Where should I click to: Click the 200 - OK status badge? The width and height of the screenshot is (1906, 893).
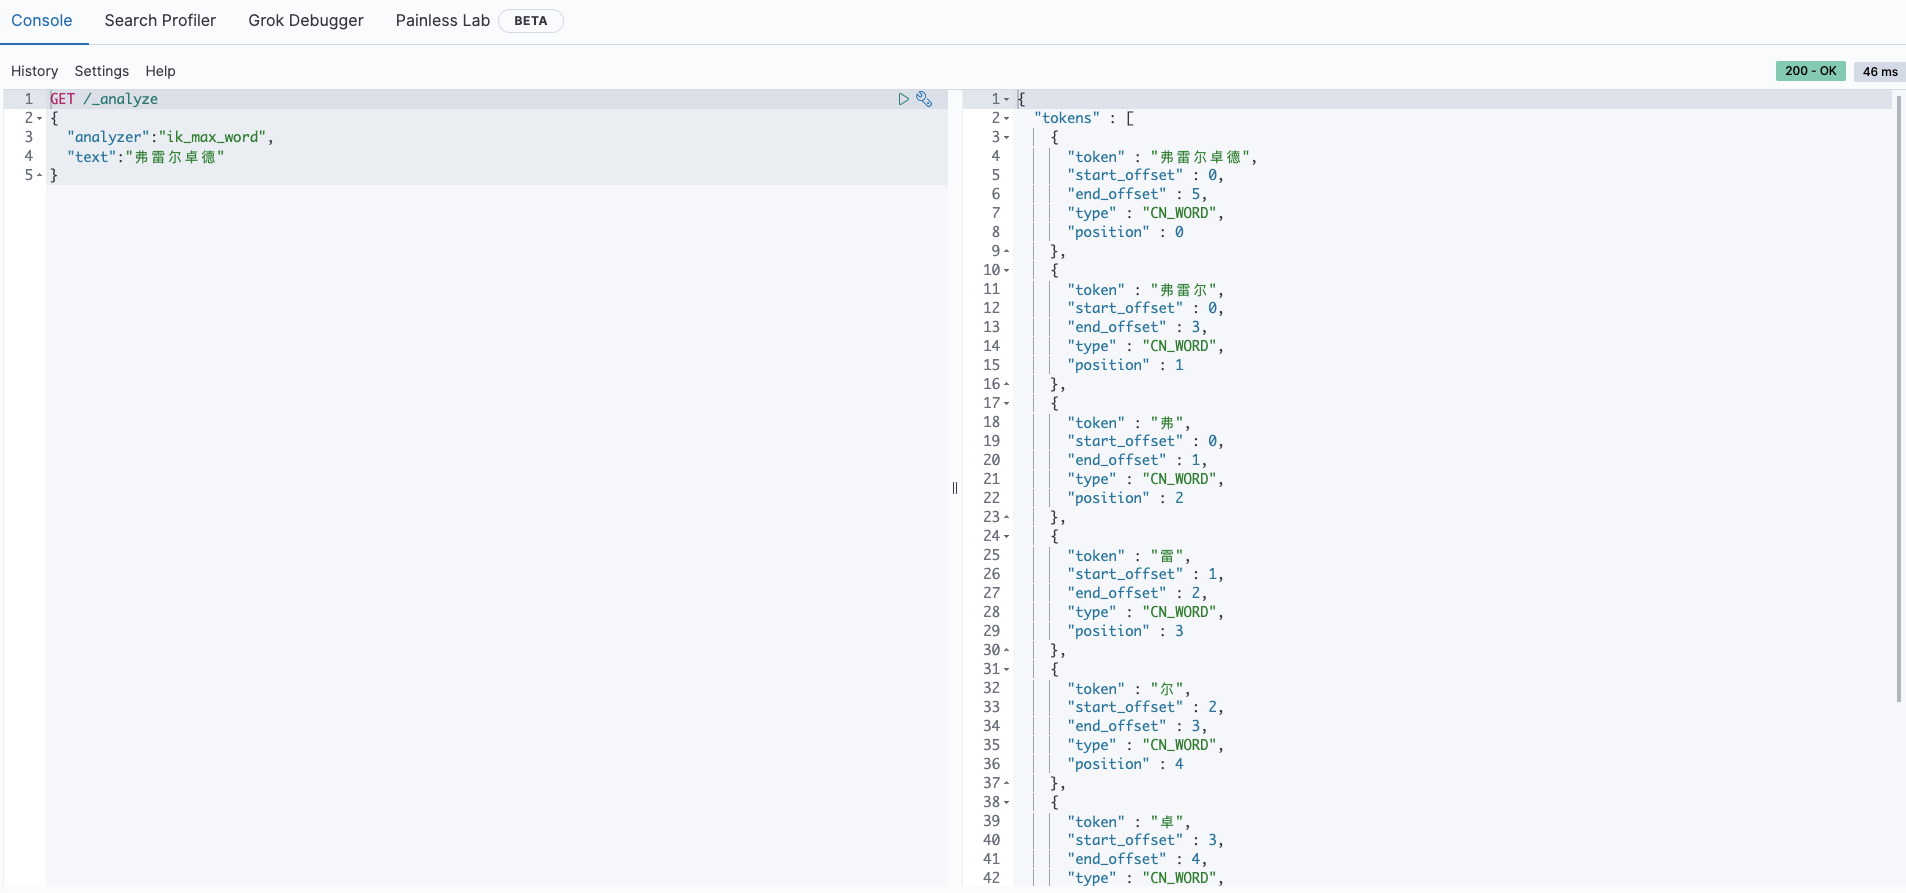pos(1810,71)
